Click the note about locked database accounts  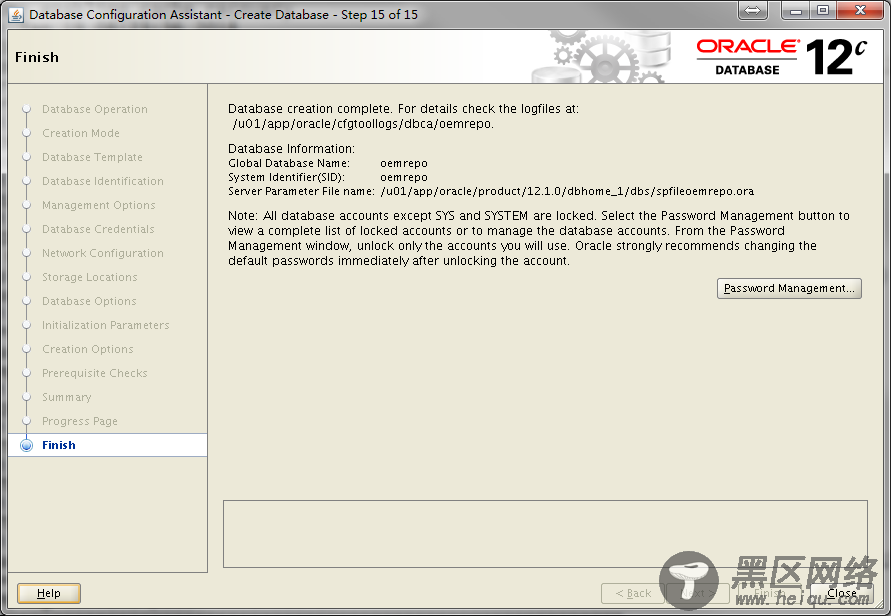(x=539, y=238)
